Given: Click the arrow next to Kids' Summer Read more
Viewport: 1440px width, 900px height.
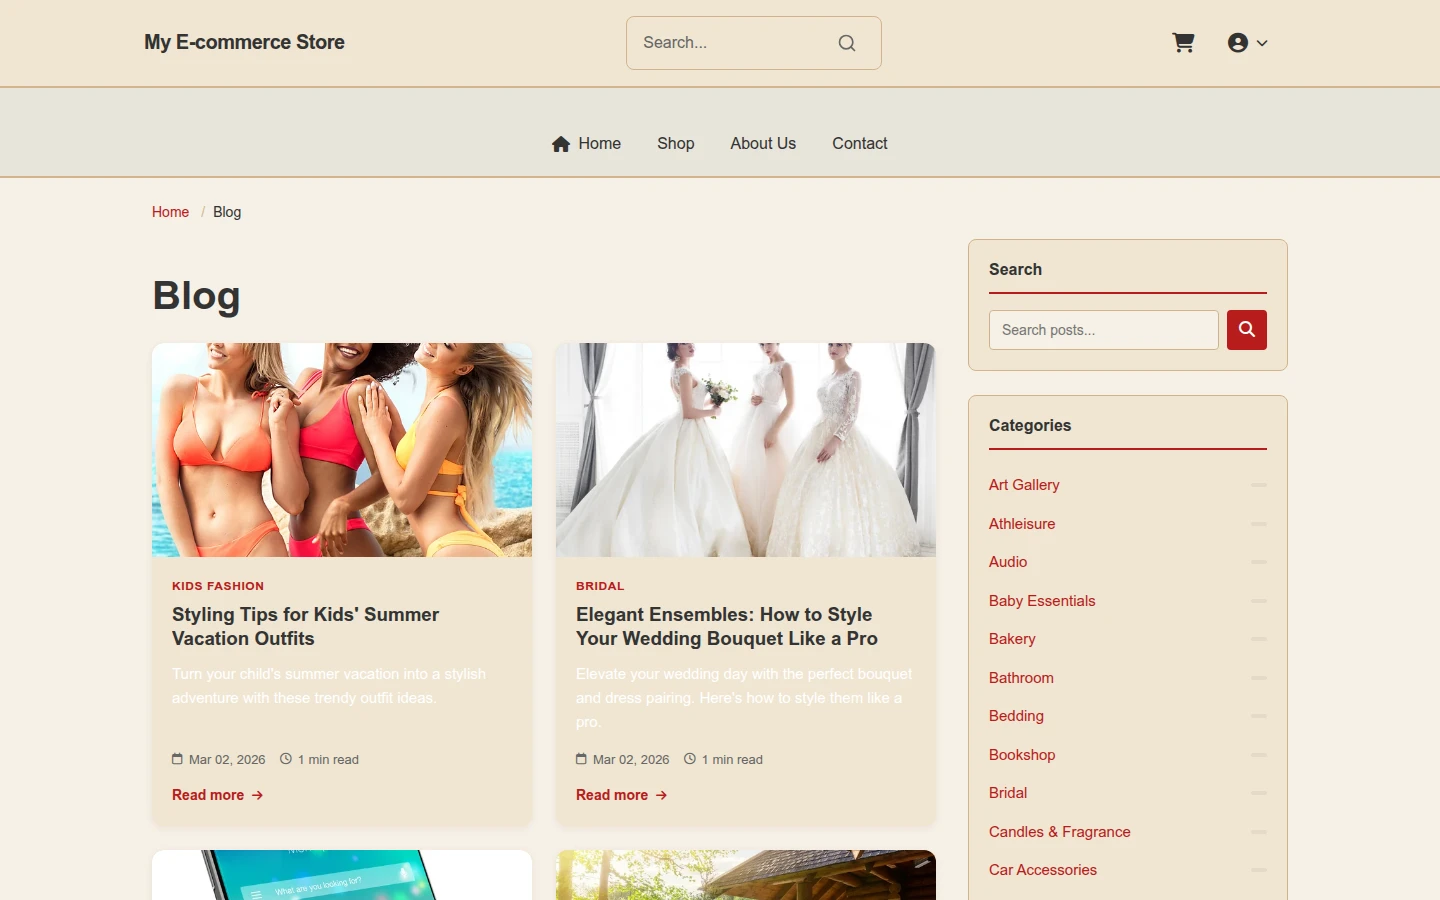Looking at the screenshot, I should tap(257, 795).
